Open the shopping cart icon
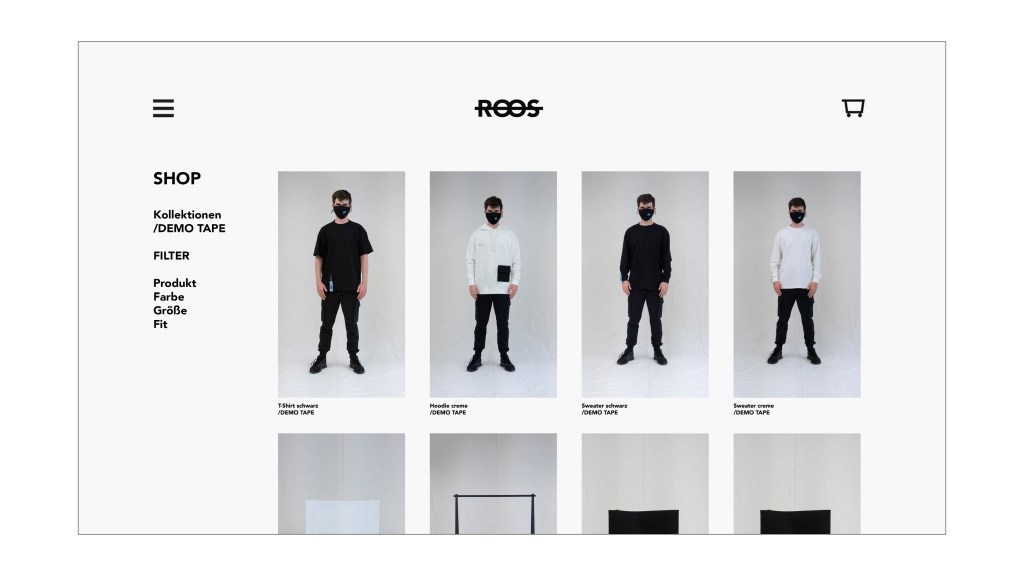The width and height of the screenshot is (1024, 576). click(x=853, y=108)
